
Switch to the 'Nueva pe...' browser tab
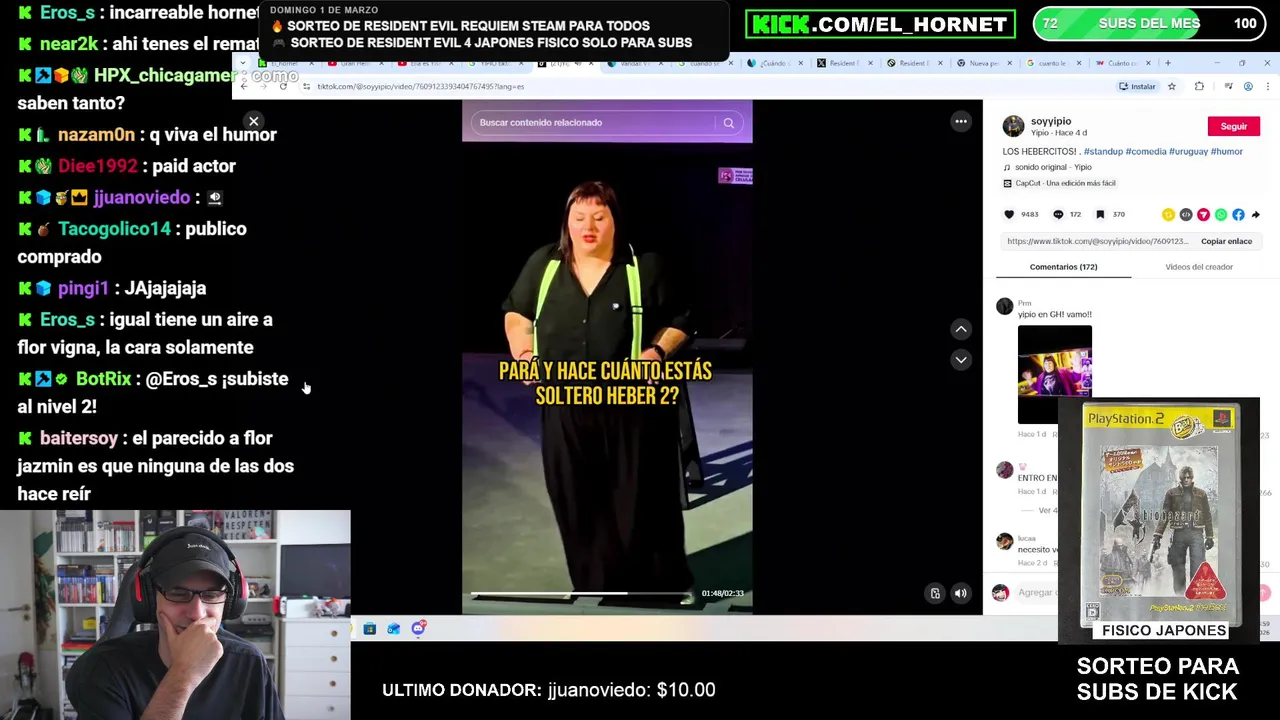(x=982, y=63)
